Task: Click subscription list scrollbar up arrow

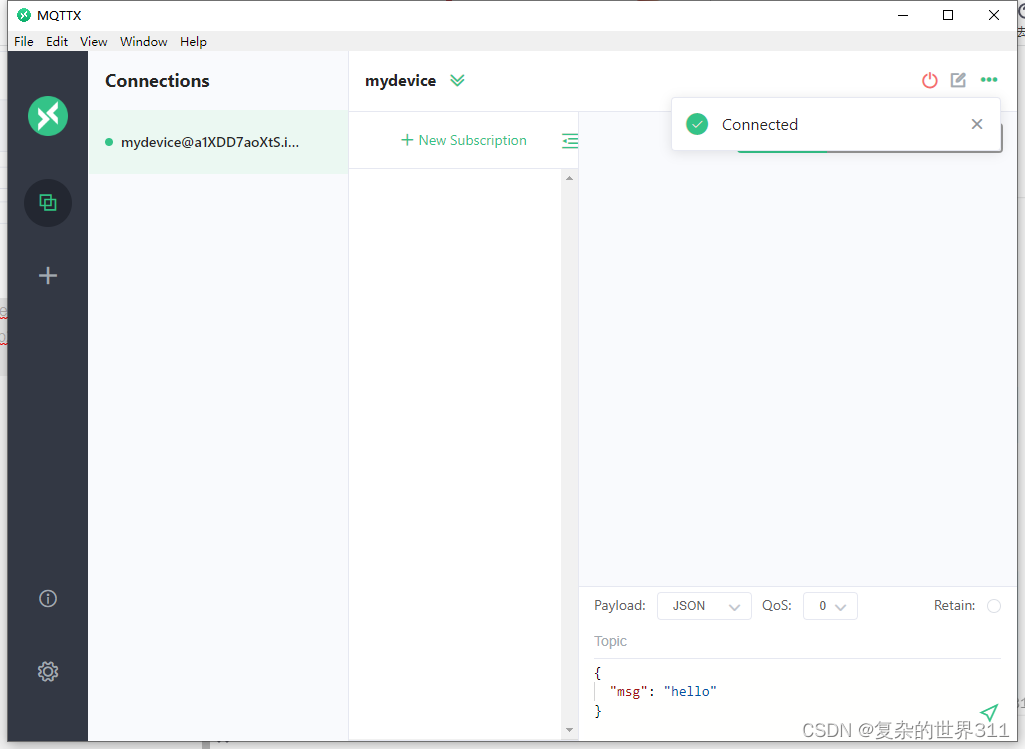Action: pyautogui.click(x=569, y=178)
